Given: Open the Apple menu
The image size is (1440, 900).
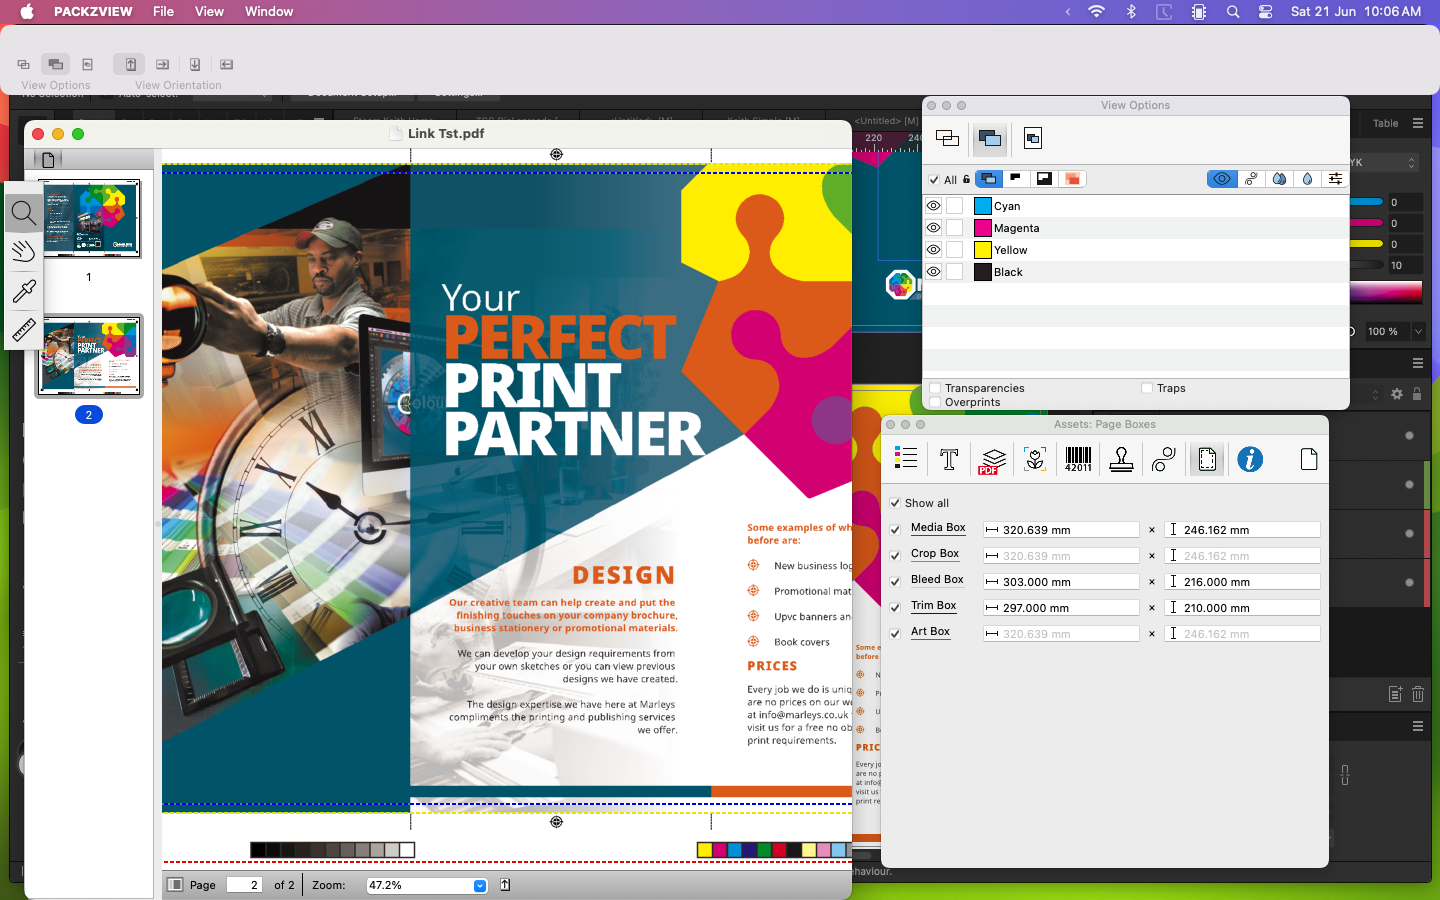Looking at the screenshot, I should pos(27,12).
